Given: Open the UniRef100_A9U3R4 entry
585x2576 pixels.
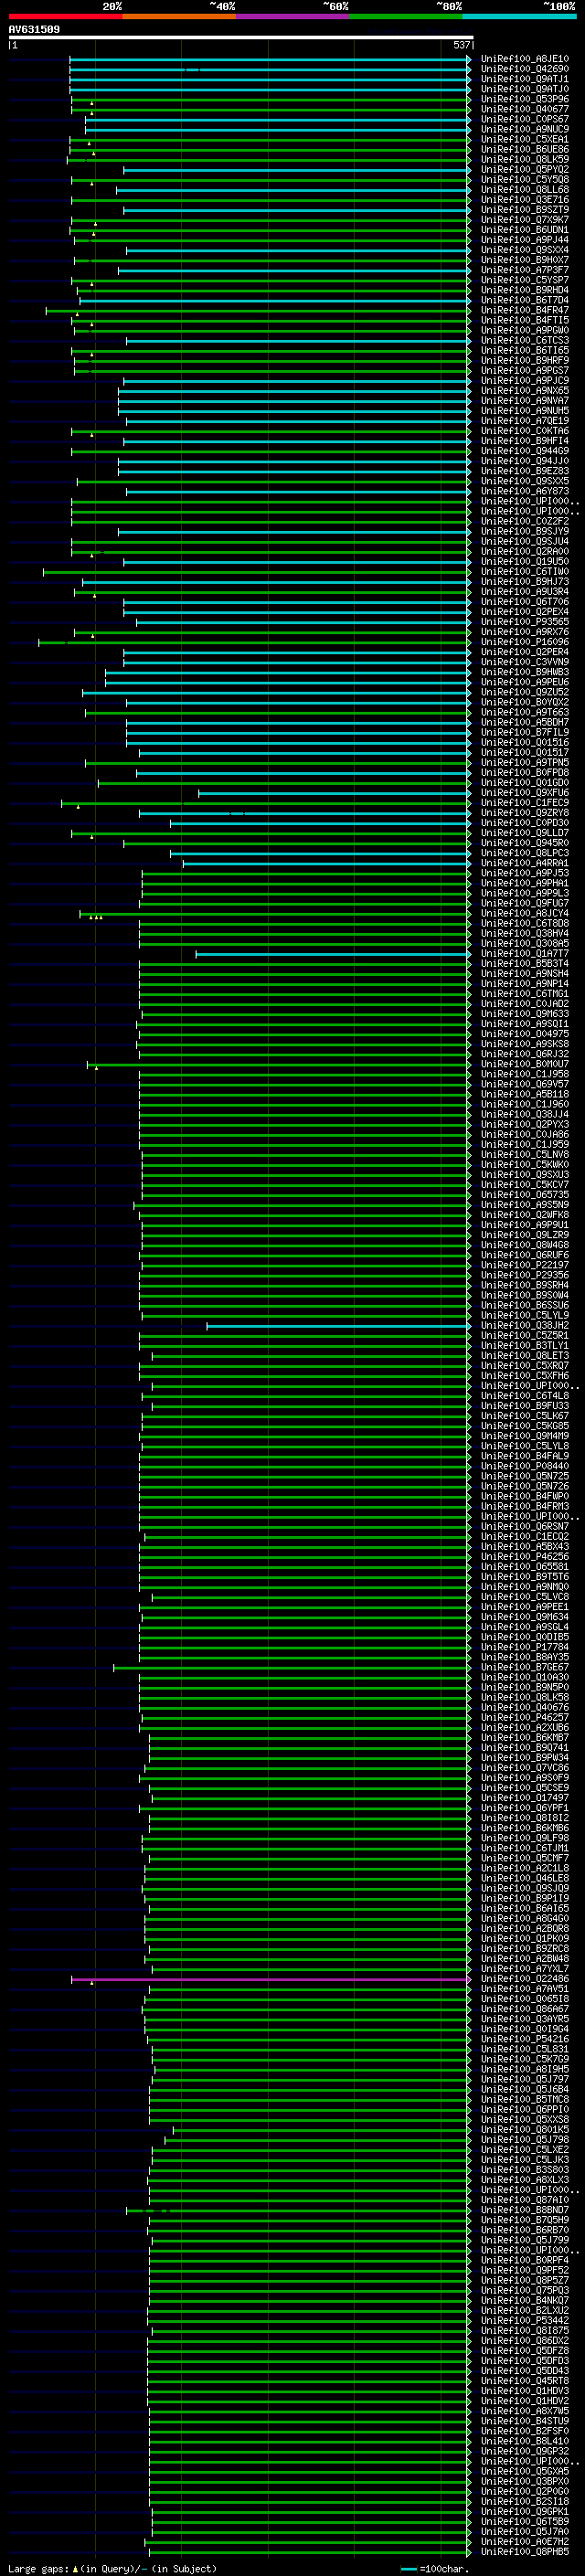Looking at the screenshot, I should point(525,591).
